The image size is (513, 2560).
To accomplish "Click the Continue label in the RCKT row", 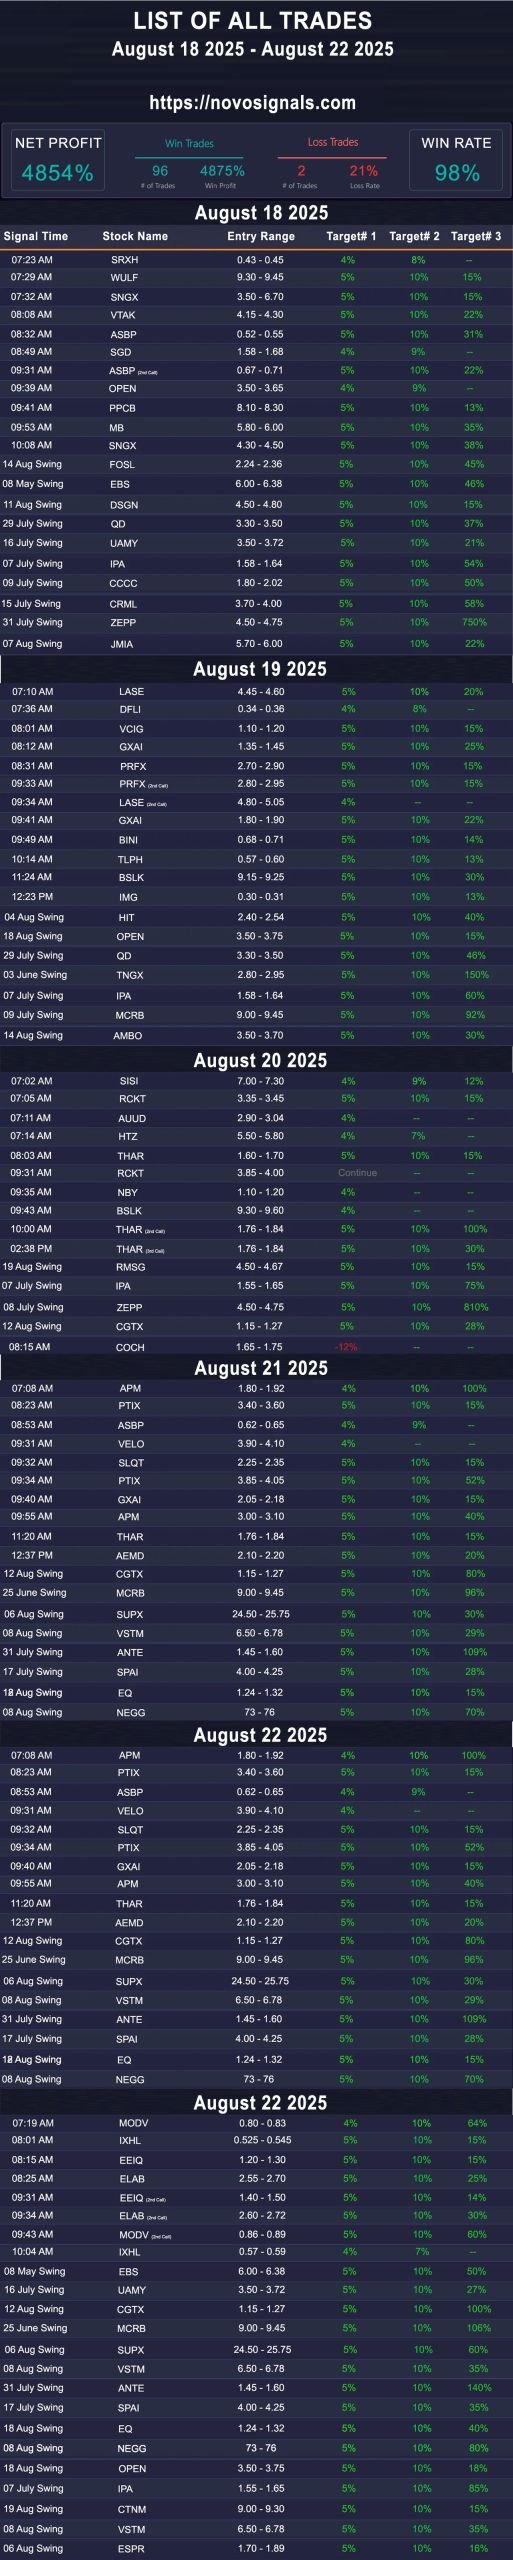I will 357,1173.
